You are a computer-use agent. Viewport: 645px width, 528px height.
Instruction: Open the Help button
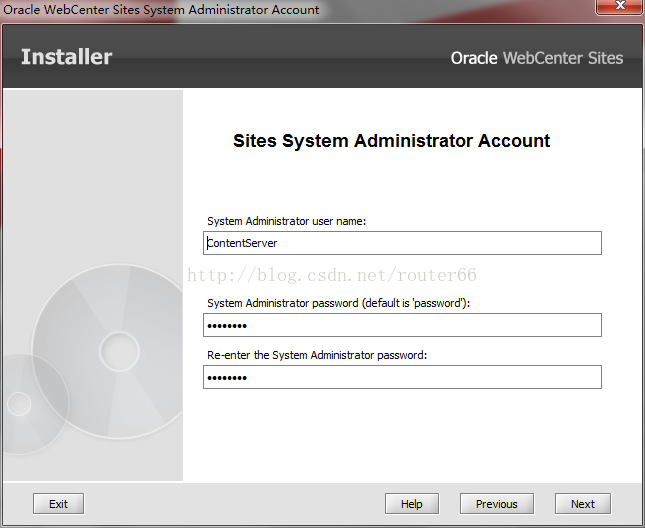[x=412, y=504]
